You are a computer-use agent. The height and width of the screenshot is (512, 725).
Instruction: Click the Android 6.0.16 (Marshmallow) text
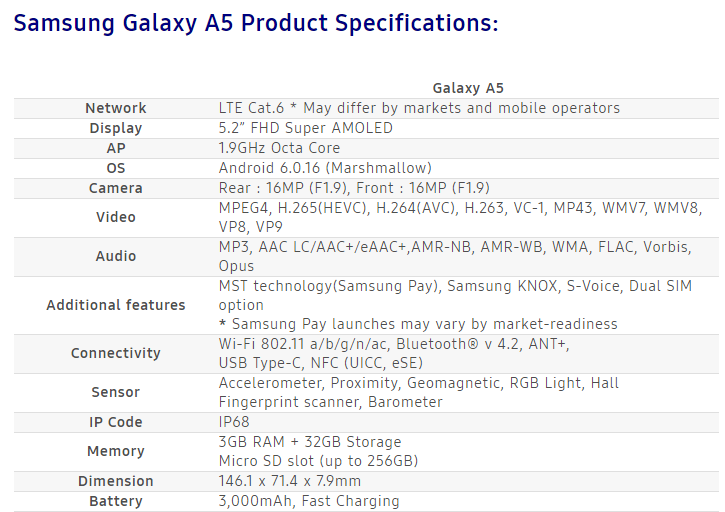[325, 168]
